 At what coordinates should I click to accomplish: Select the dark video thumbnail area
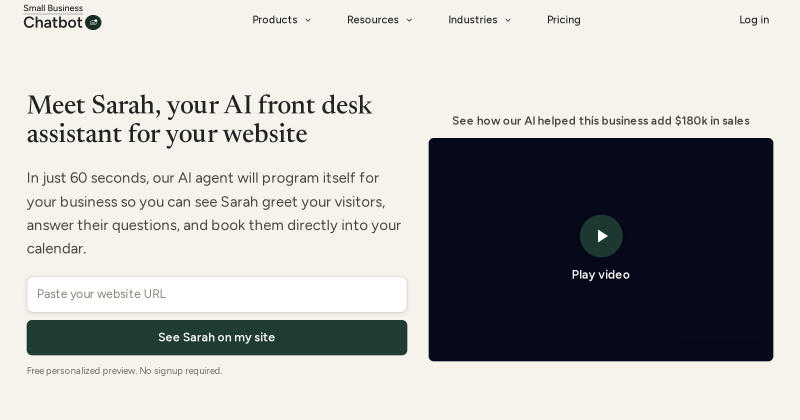pos(601,250)
